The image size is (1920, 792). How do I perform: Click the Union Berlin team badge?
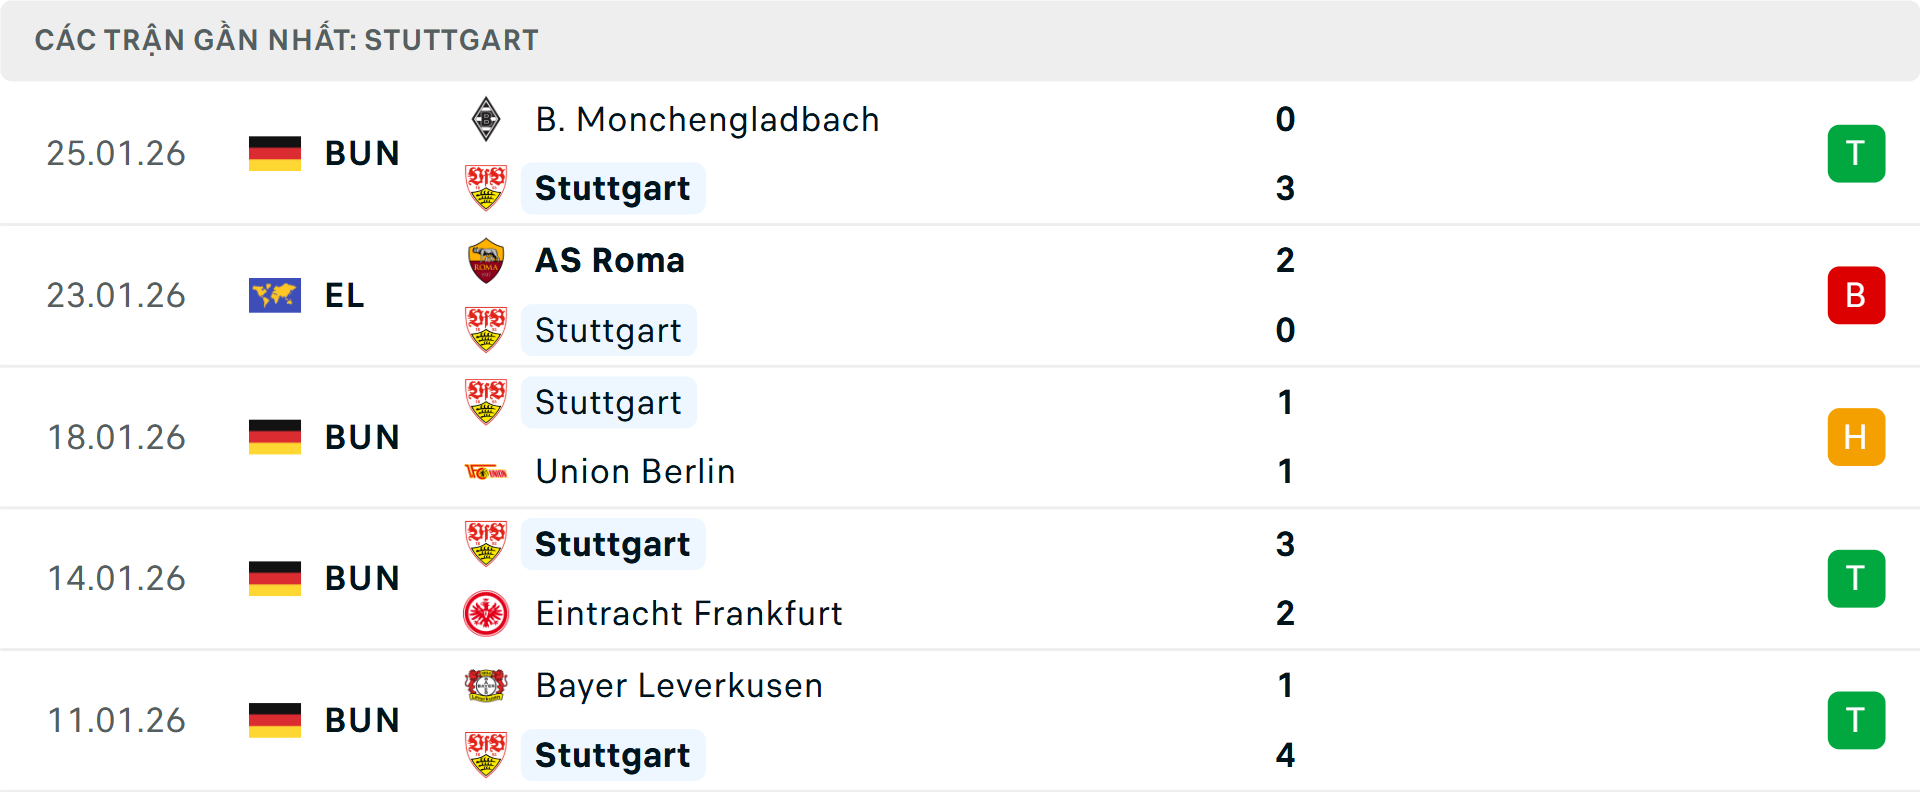487,471
